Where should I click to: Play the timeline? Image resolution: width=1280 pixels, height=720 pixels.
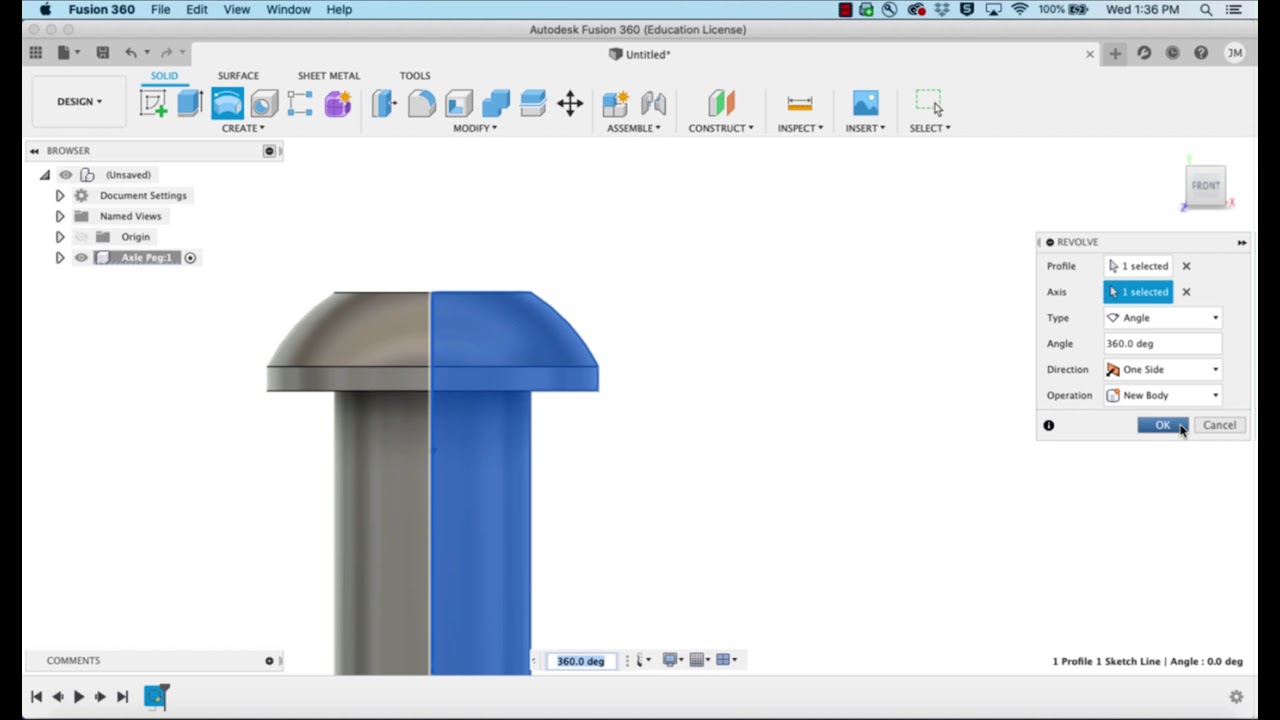coord(79,697)
